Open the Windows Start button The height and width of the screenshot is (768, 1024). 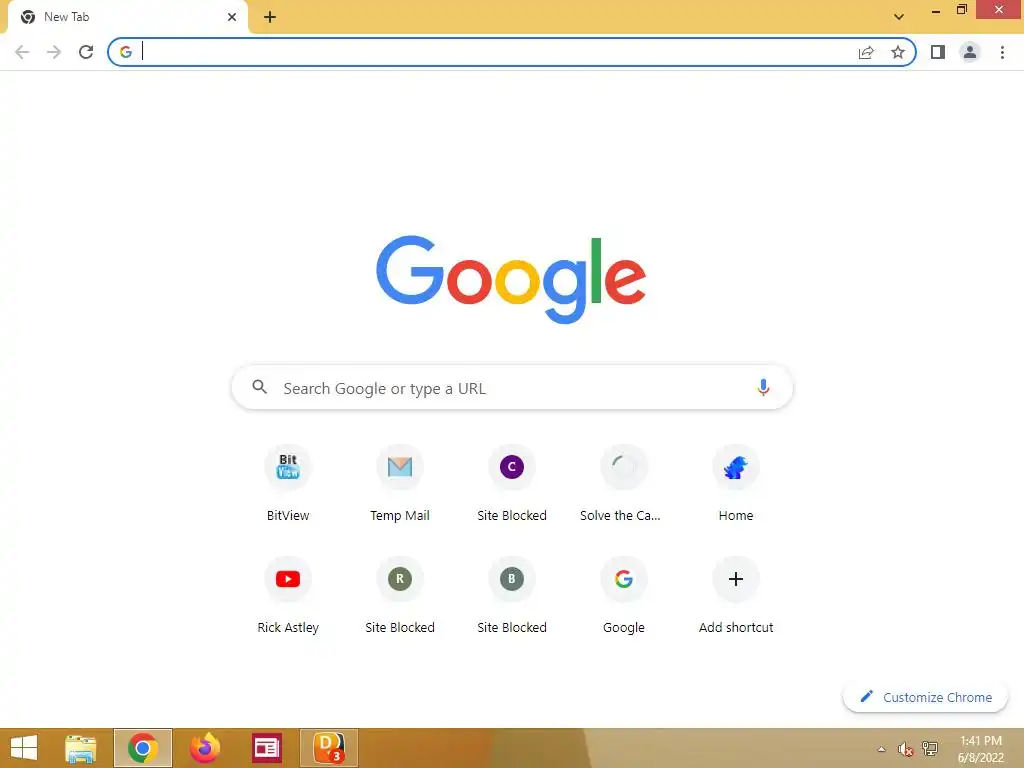pyautogui.click(x=24, y=748)
